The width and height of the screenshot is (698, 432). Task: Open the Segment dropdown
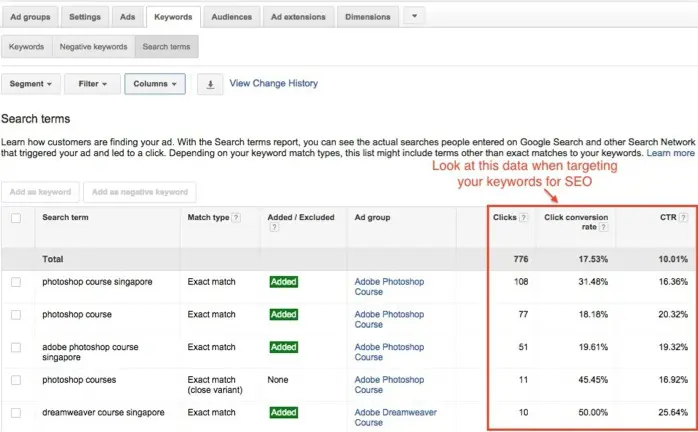(31, 84)
